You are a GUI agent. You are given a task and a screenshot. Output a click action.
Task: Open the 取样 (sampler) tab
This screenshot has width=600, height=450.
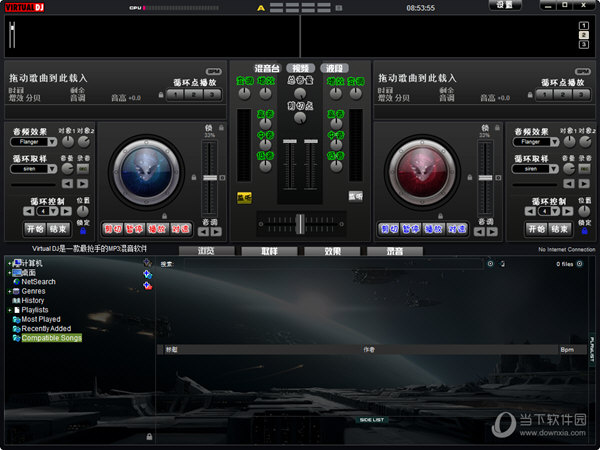pyautogui.click(x=269, y=251)
